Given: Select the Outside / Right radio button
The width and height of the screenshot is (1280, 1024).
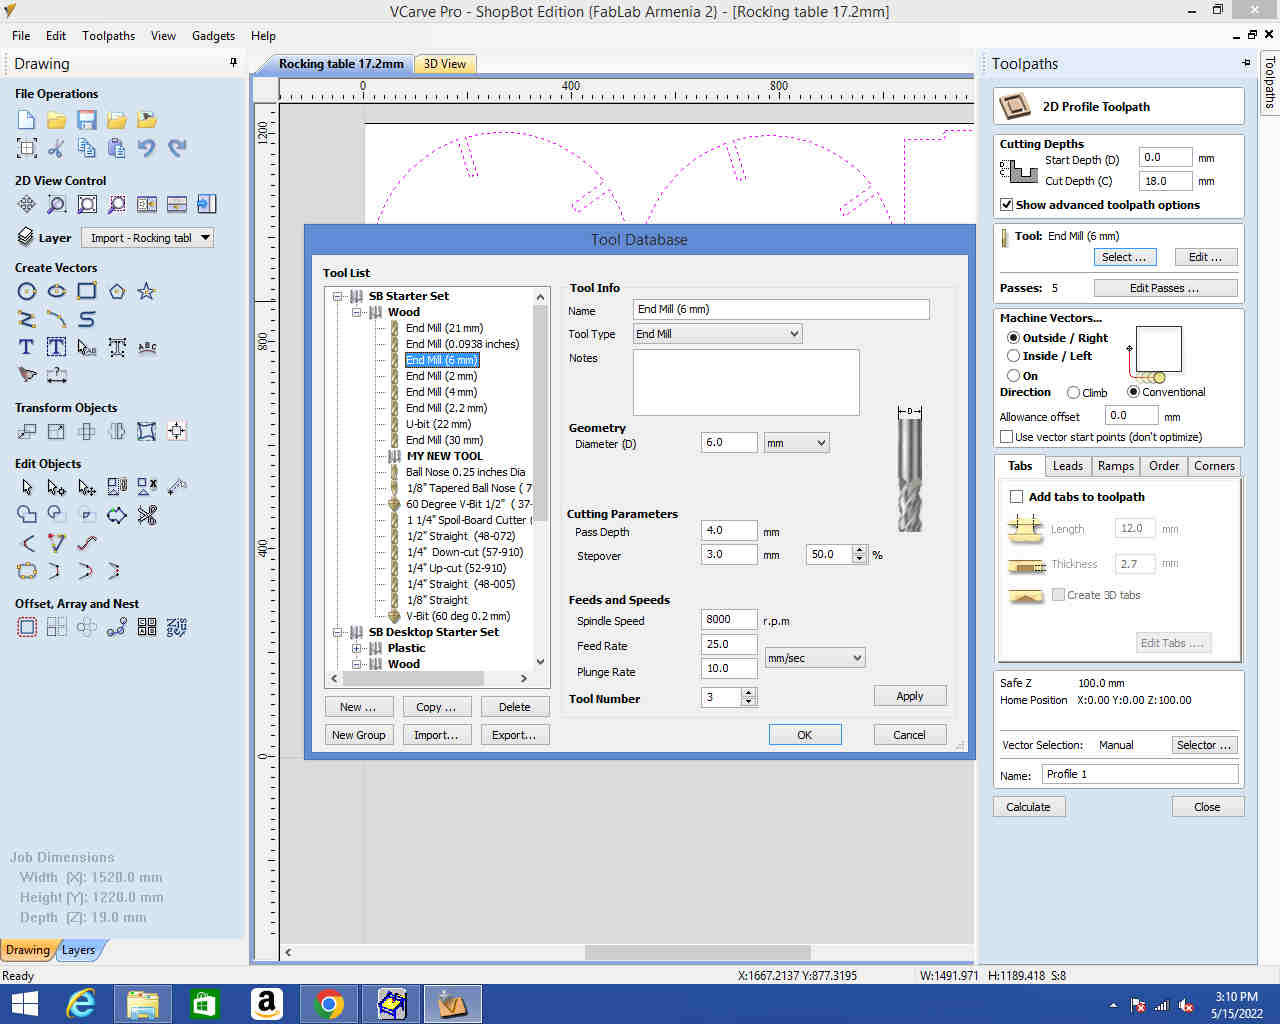Looking at the screenshot, I should point(1013,338).
